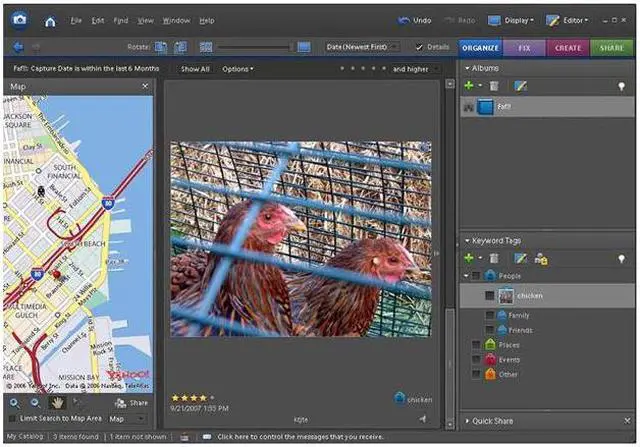Enable Limit Search to Map Area
This screenshot has width=640, height=447.
click(13, 418)
